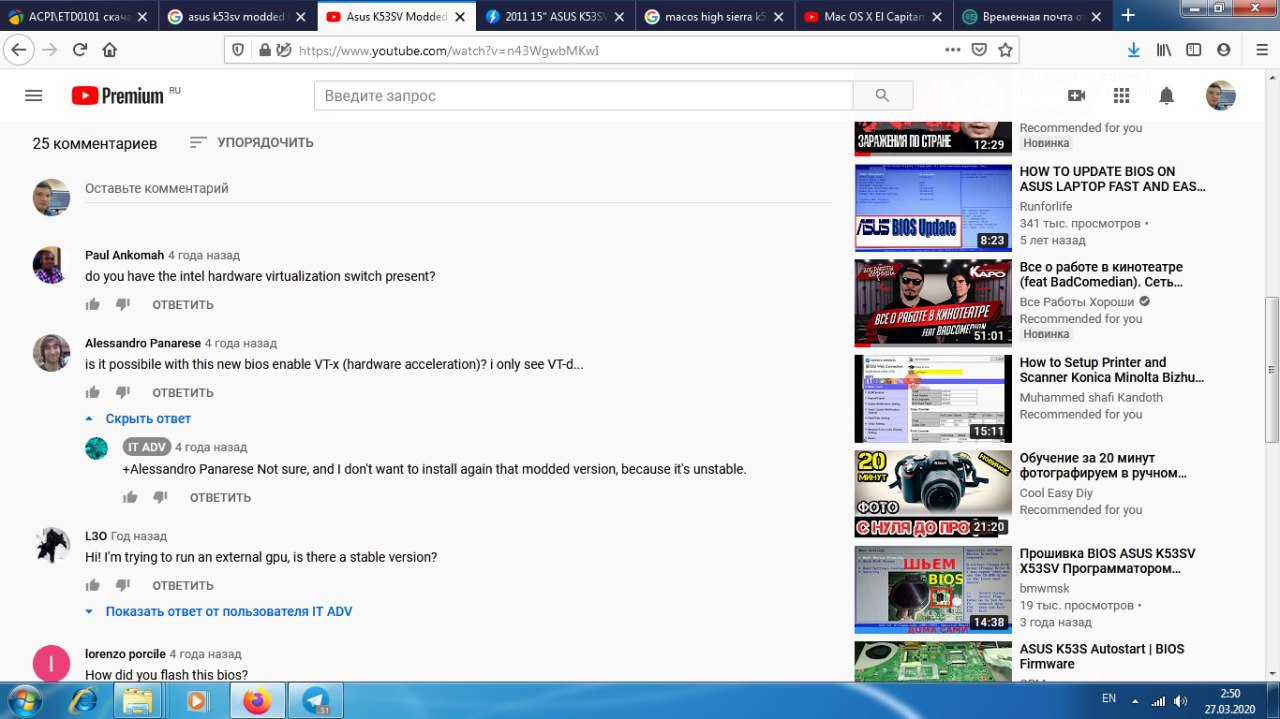
Task: Click the Pocket save icon
Action: [x=980, y=50]
